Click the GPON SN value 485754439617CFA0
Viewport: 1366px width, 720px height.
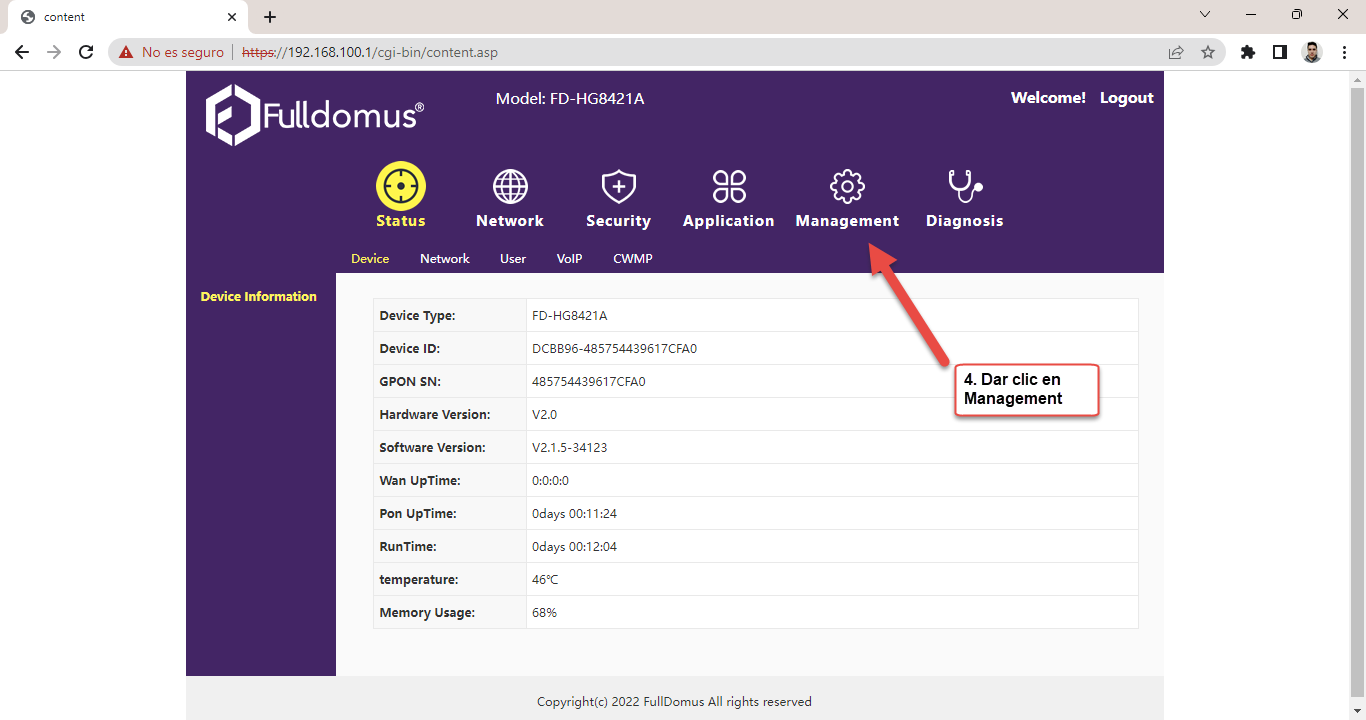point(589,381)
